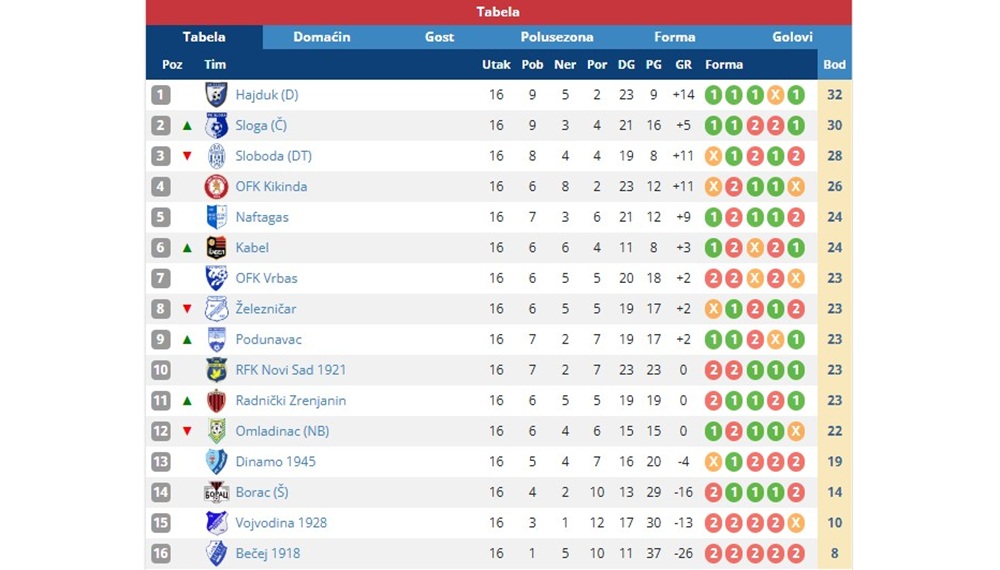Click the Omladinac (NB) green crest

pyautogui.click(x=216, y=431)
